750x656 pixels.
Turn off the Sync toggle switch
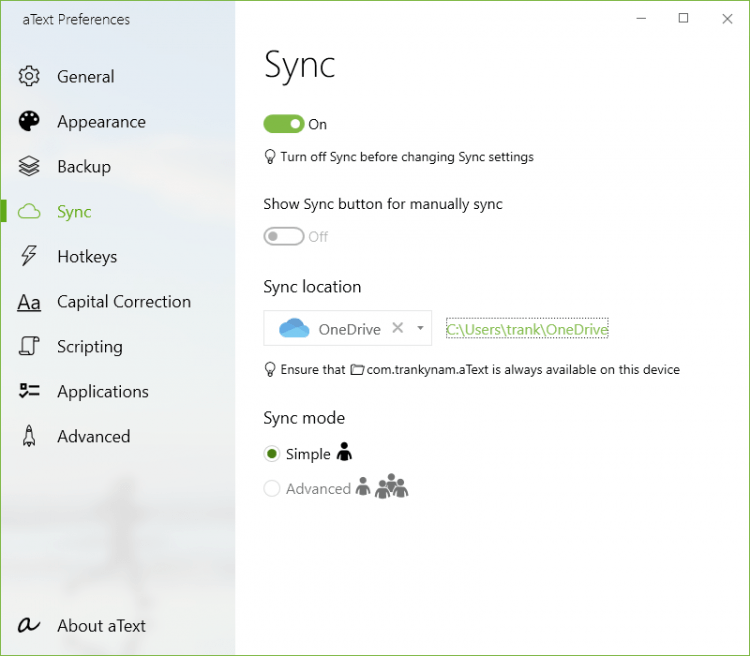284,124
